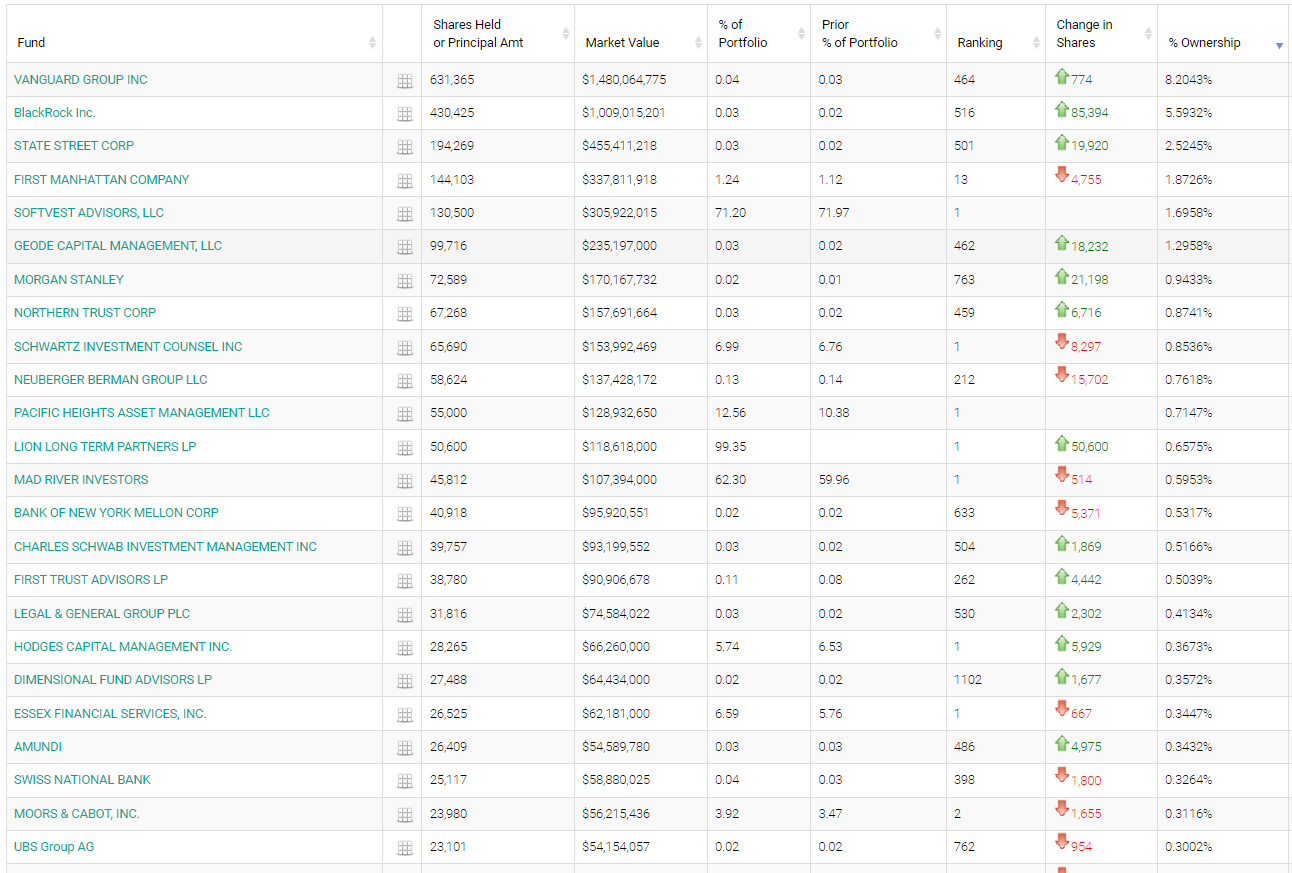This screenshot has width=1292, height=873.
Task: Open grid icon for Moors & Cabot row
Action: coord(405,815)
